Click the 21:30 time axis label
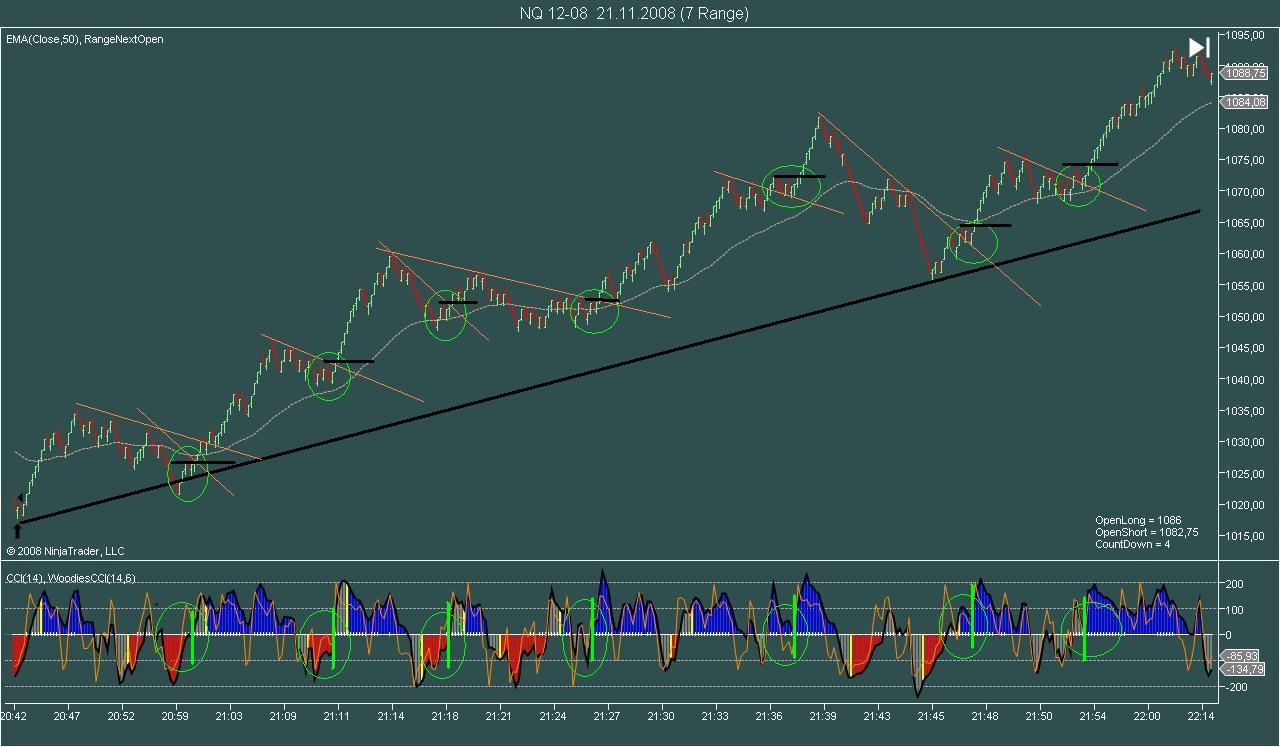Viewport: 1280px width, 747px height. (x=661, y=716)
